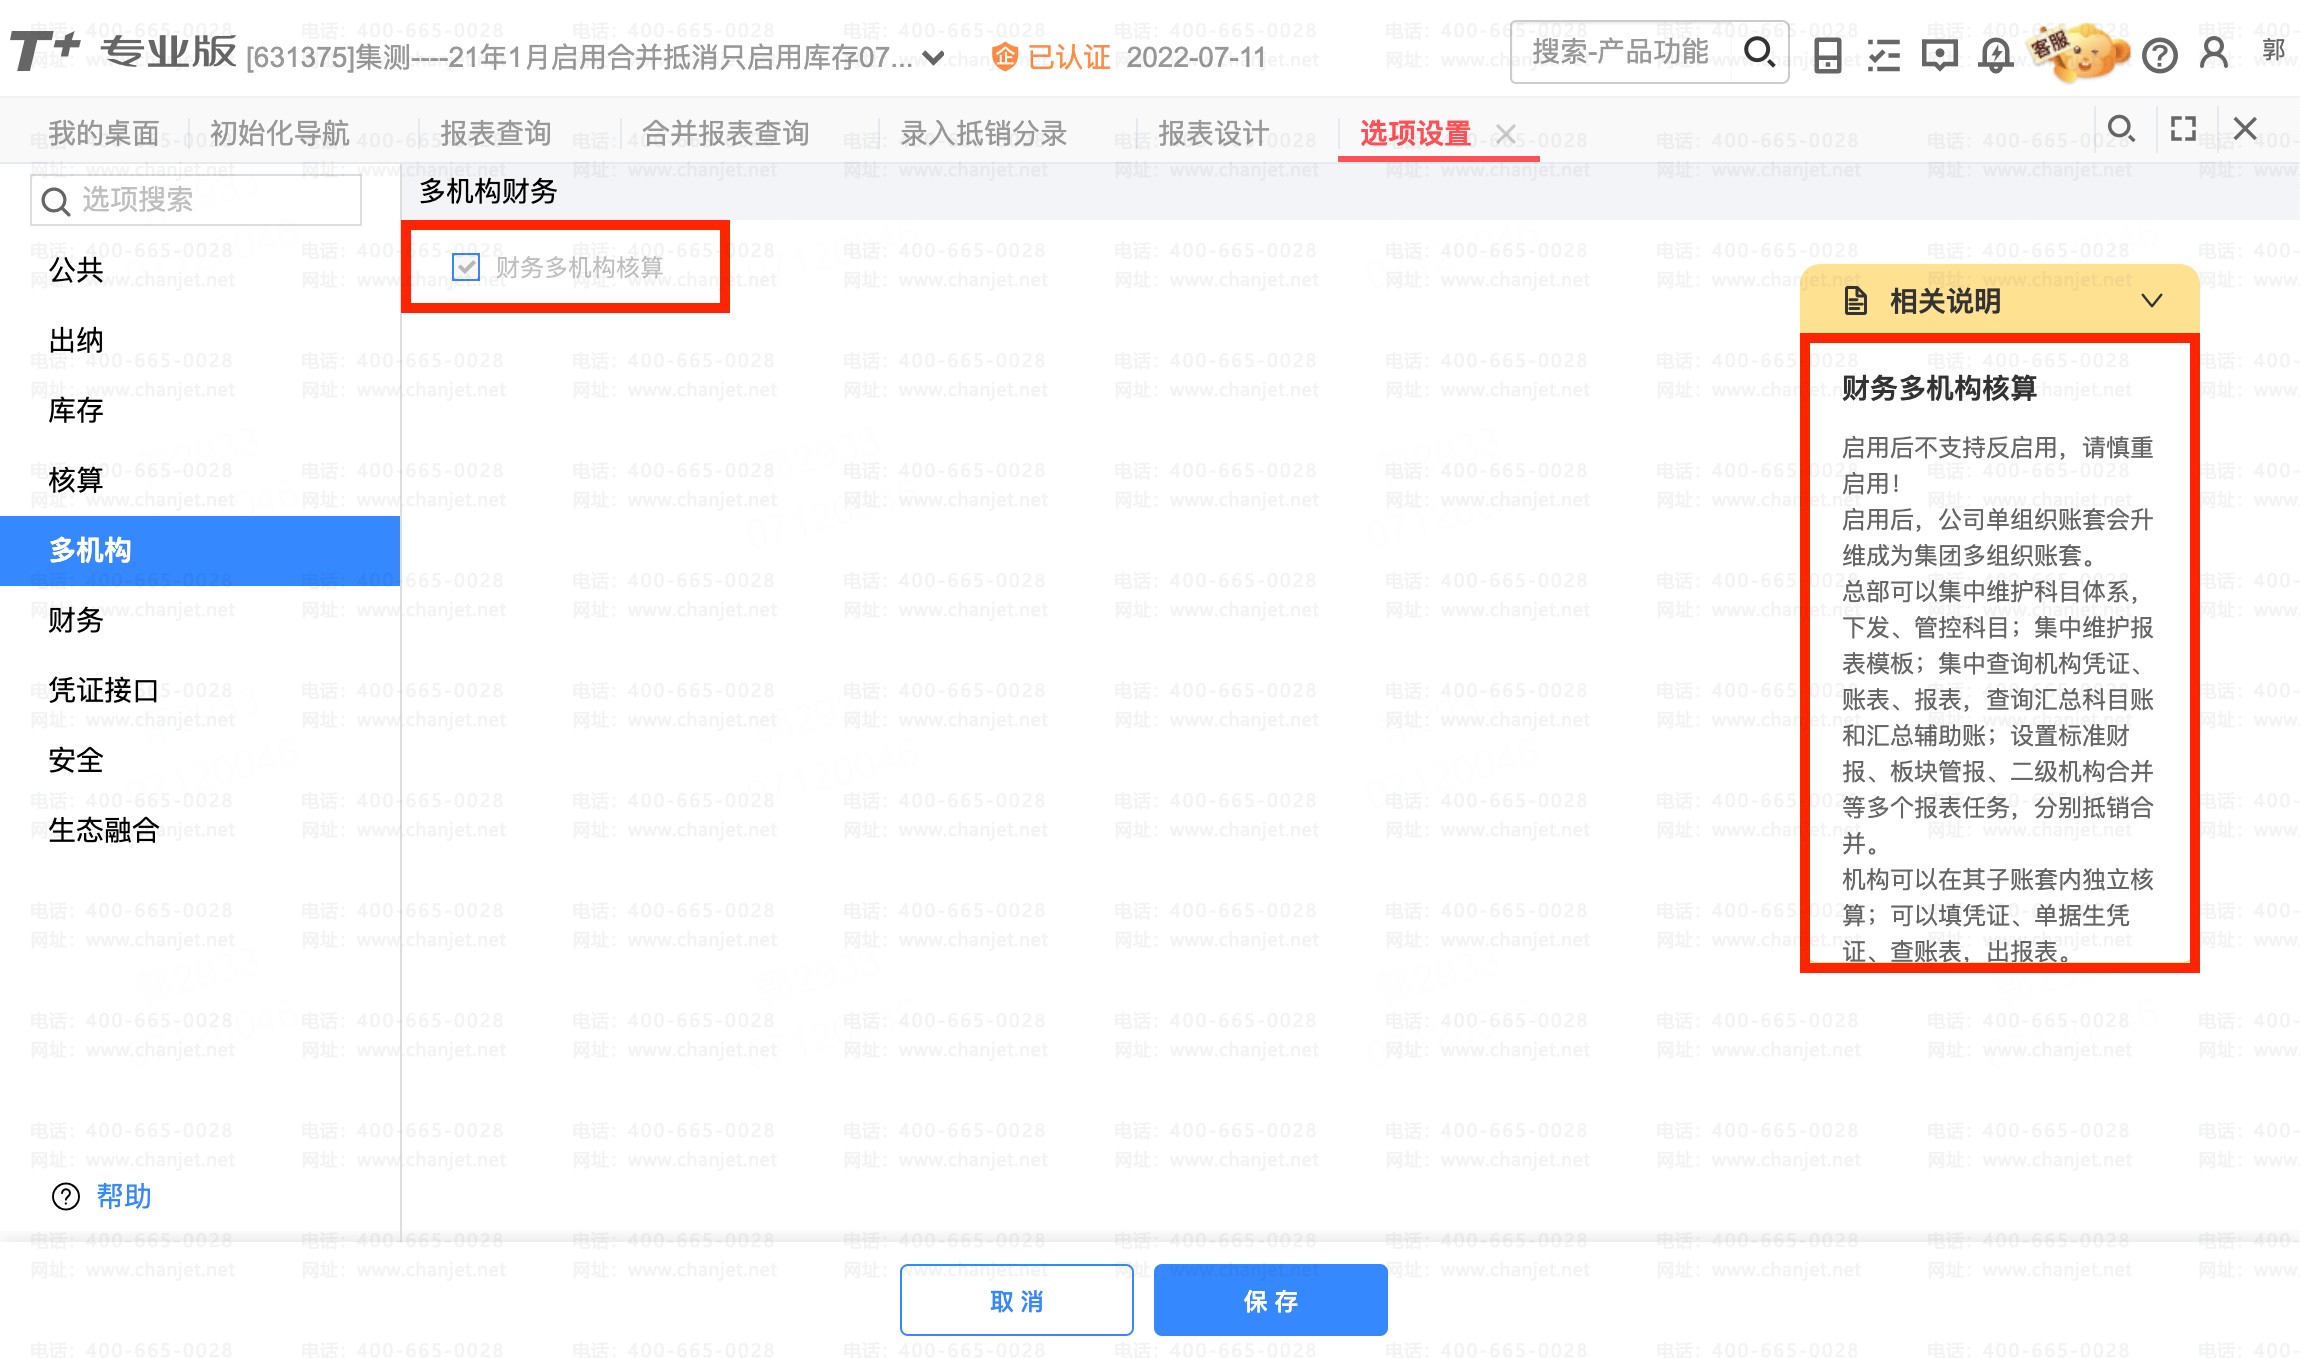This screenshot has height=1358, width=2300.
Task: Select 出纳 in options sidebar
Action: [200, 340]
